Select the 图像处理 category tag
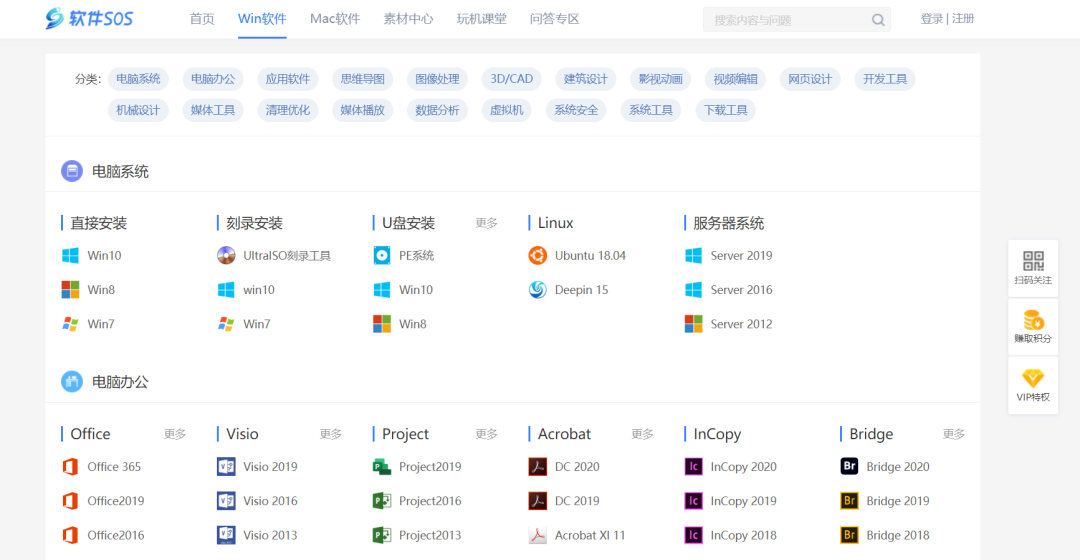 [437, 79]
